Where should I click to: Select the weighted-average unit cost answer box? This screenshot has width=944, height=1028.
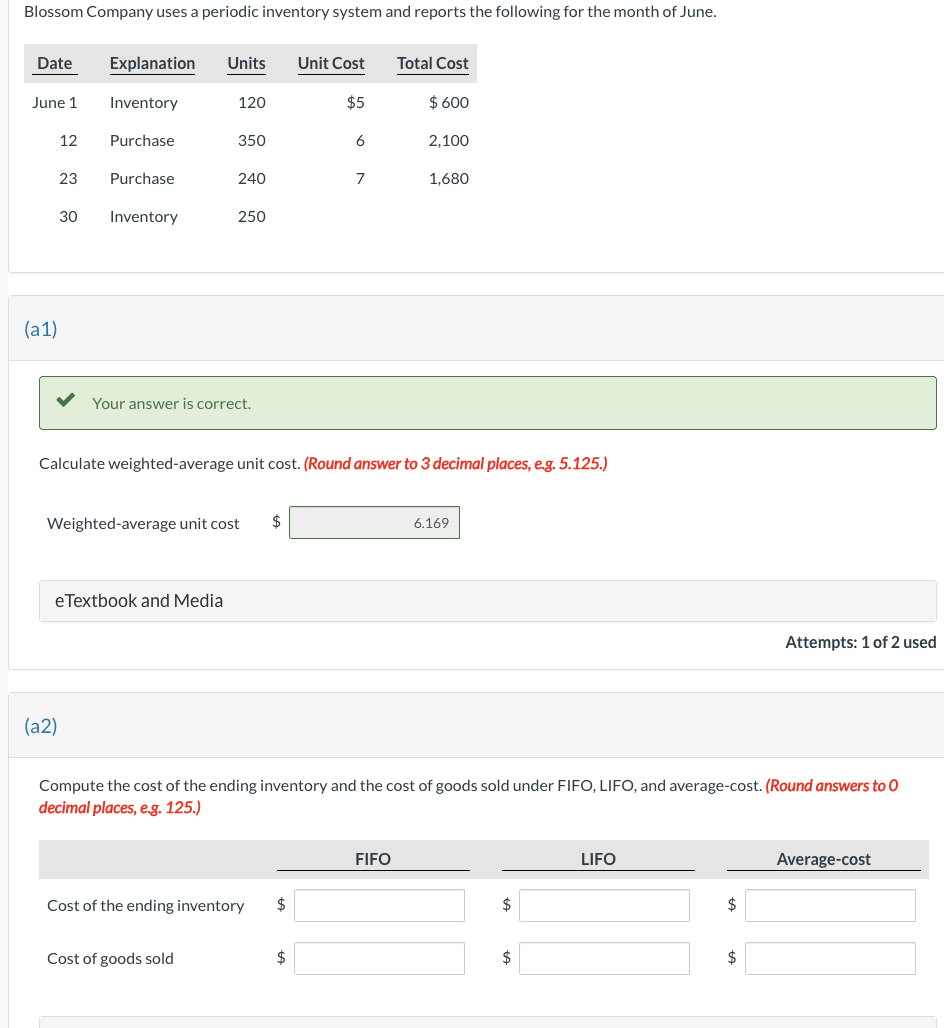coord(374,522)
